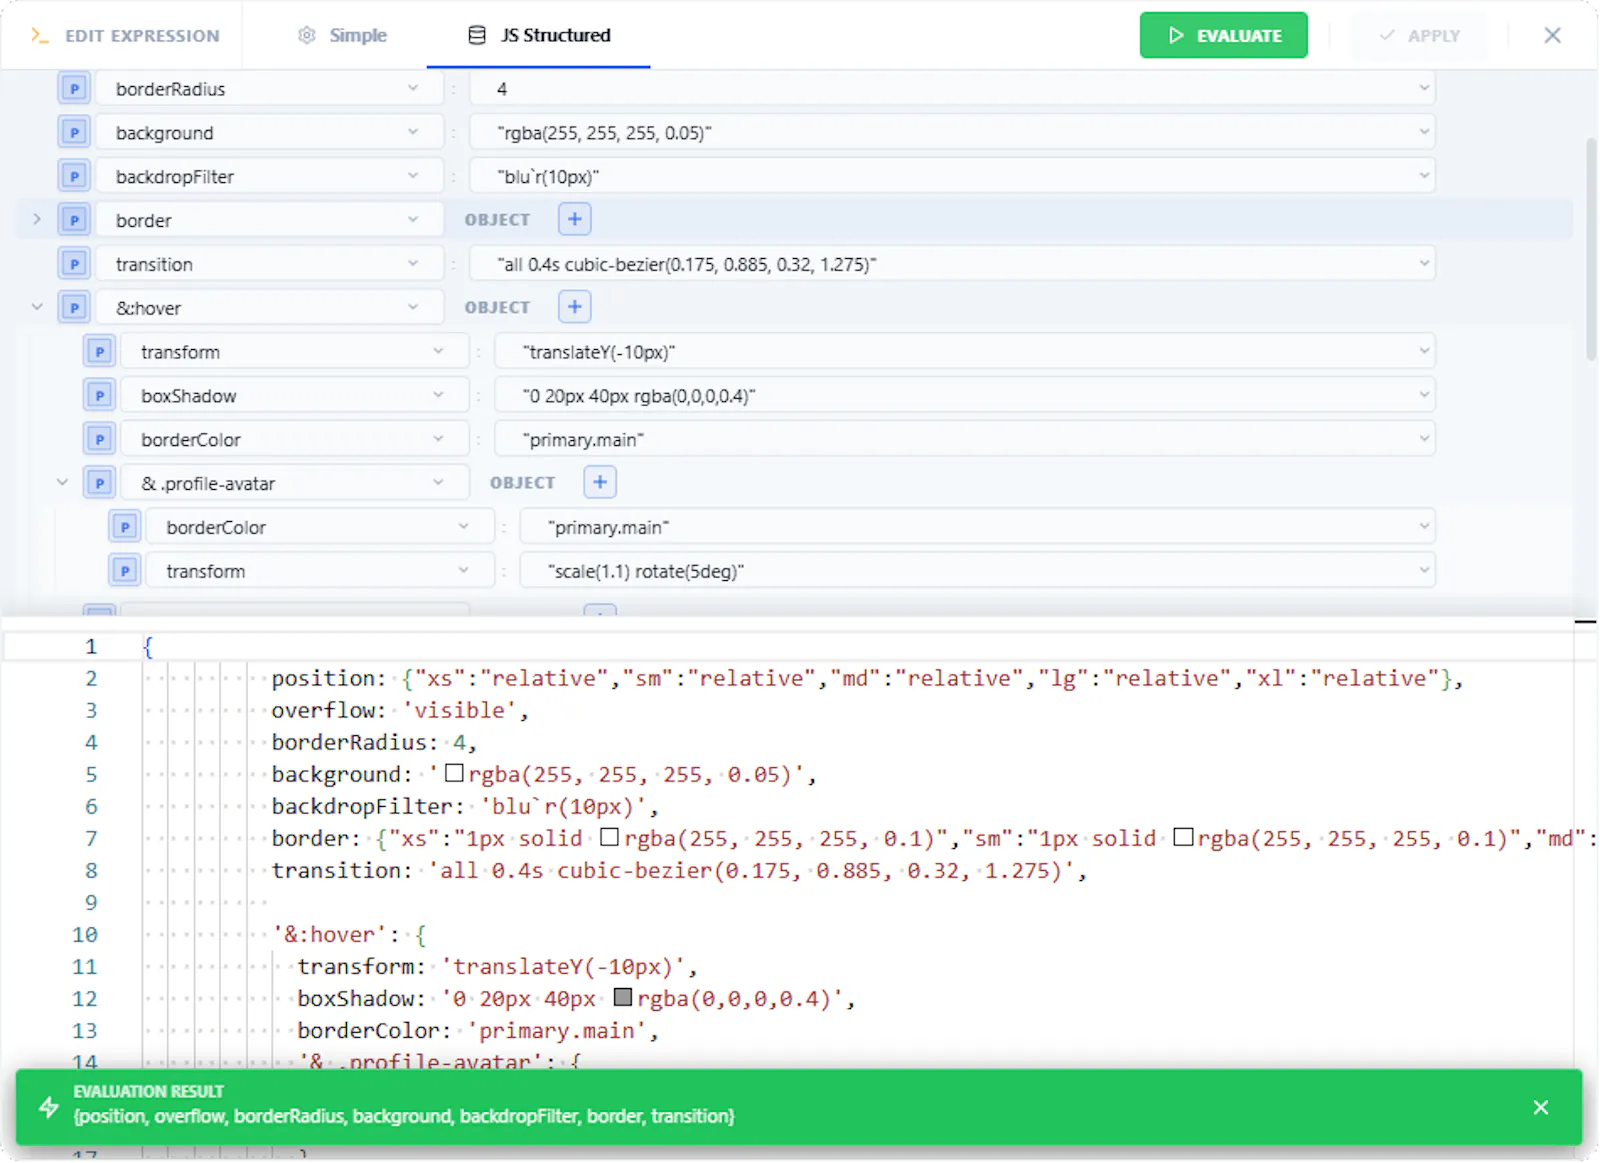Run the Evaluate button
This screenshot has height=1163, width=1600.
click(x=1223, y=35)
